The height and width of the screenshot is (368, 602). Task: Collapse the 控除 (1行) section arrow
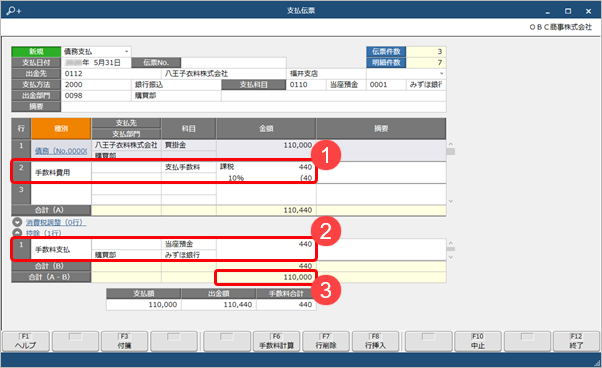click(17, 233)
